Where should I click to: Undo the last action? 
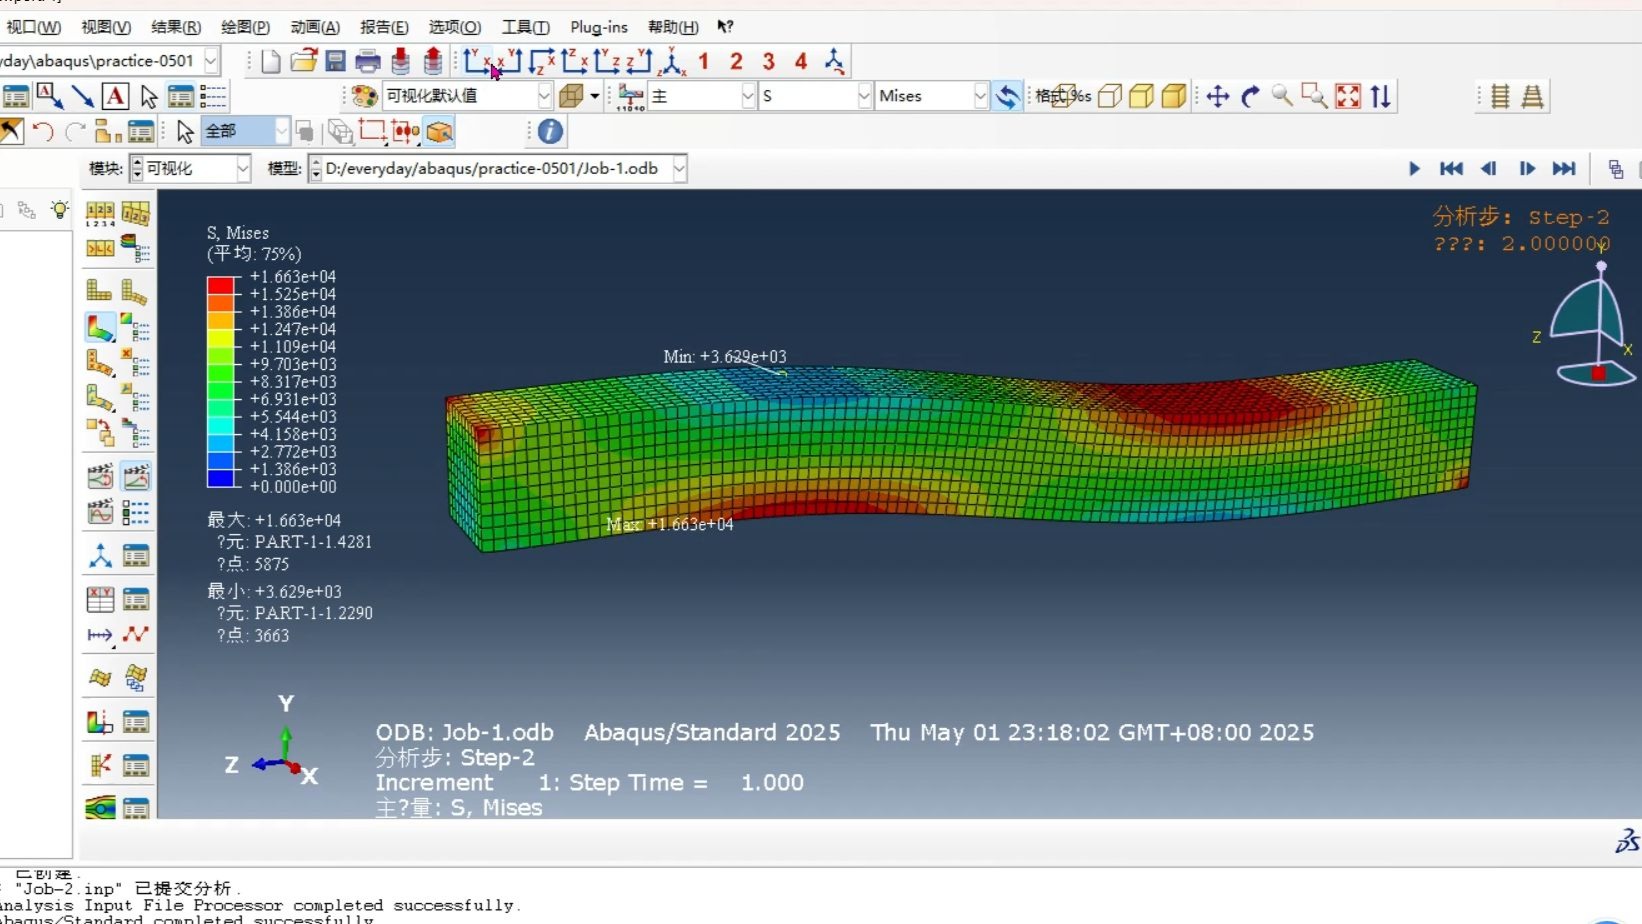pyautogui.click(x=43, y=131)
